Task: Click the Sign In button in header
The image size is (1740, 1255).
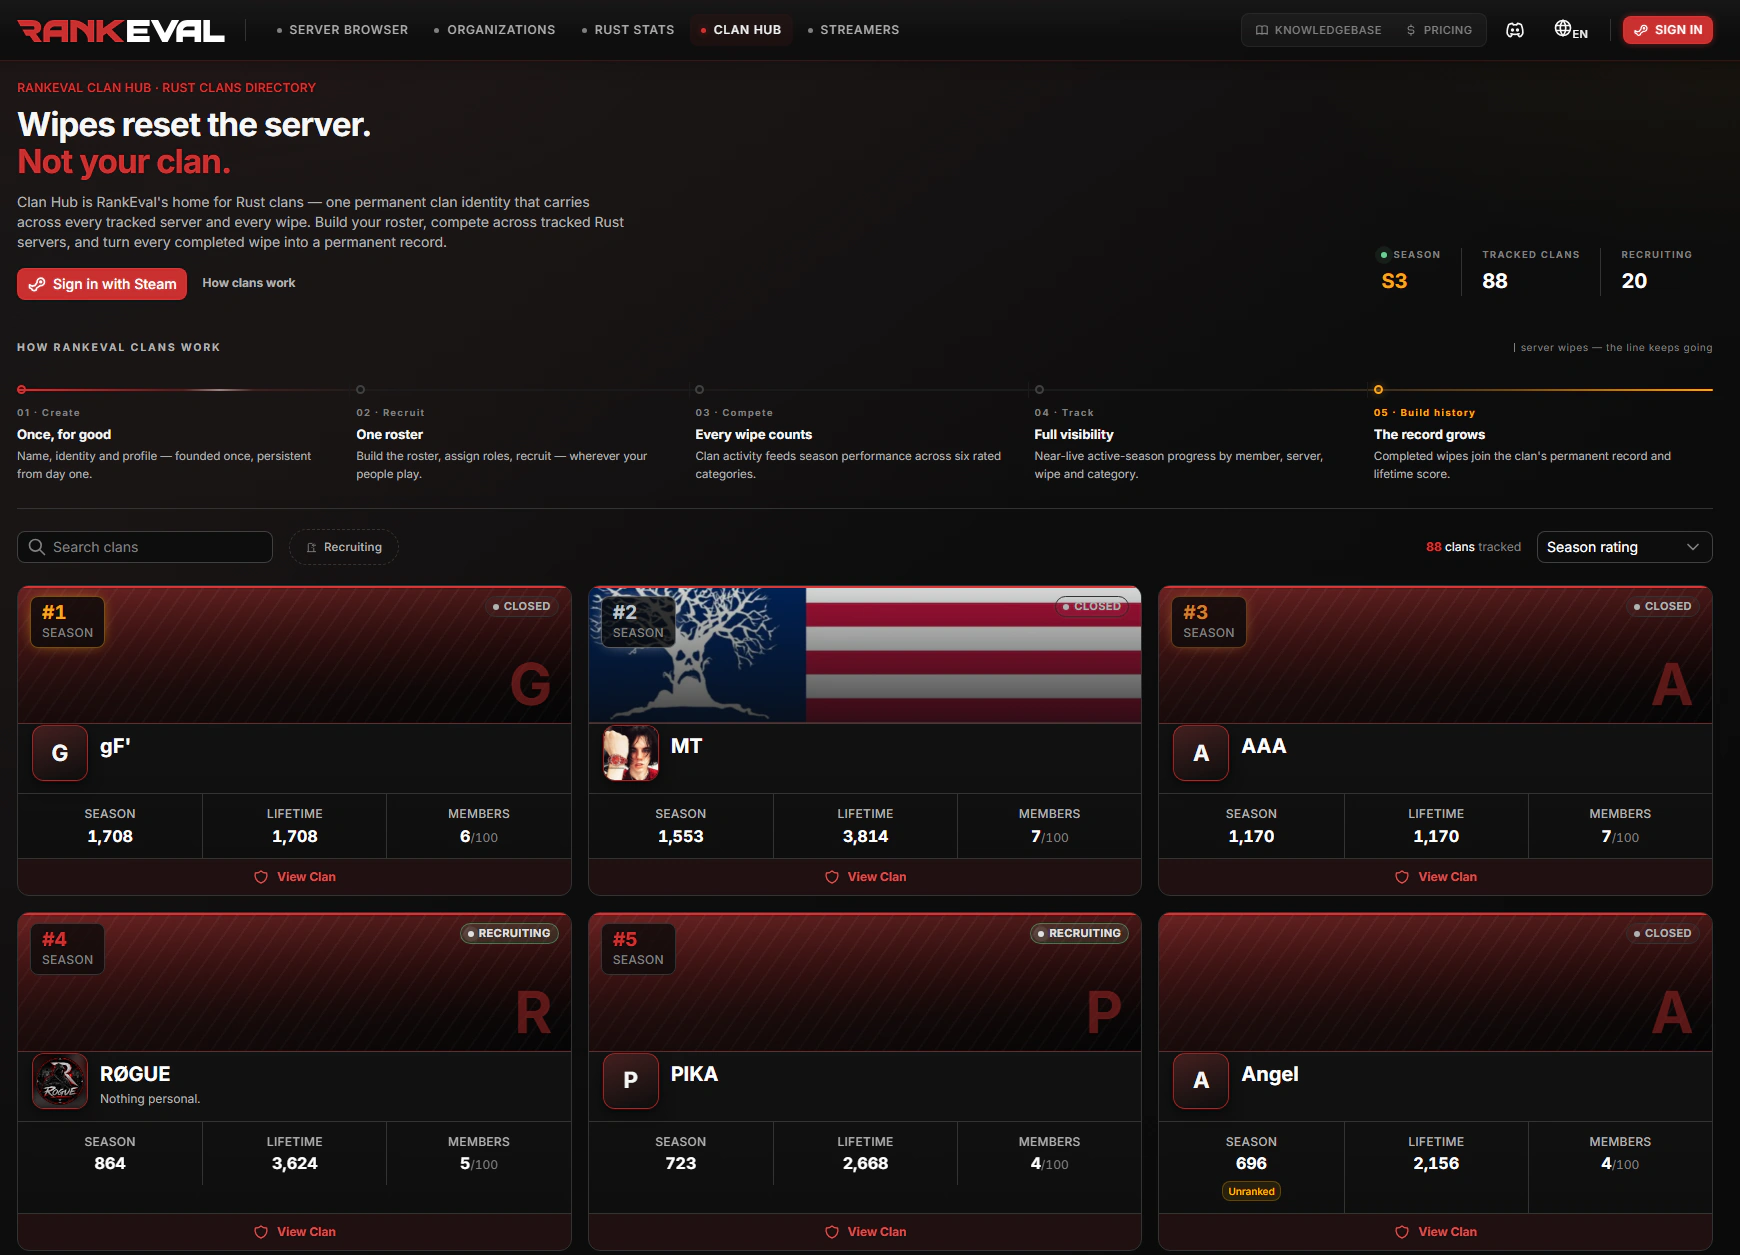Action: coord(1667,30)
